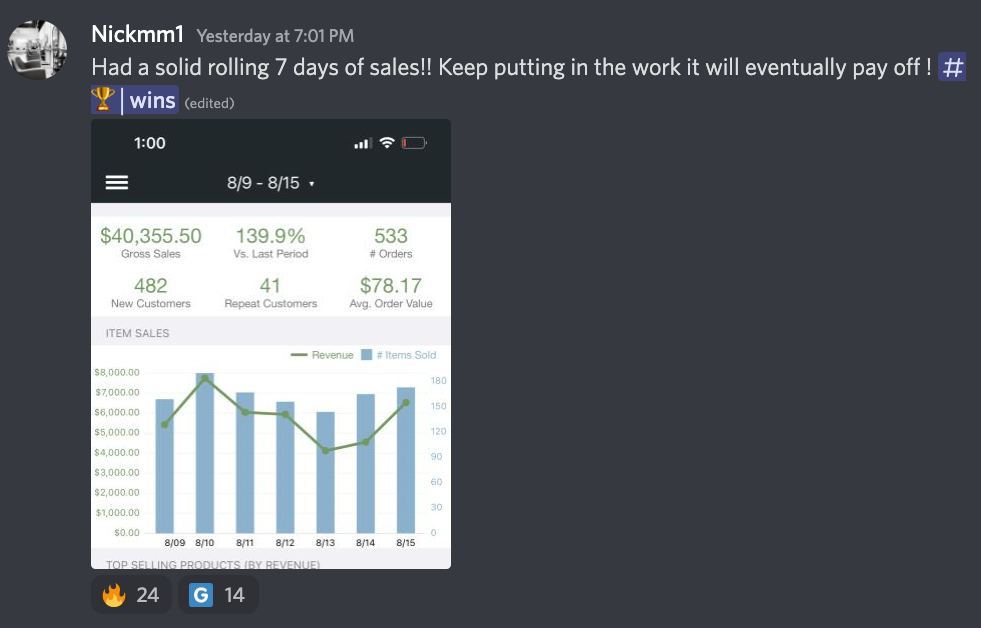Open the Top Selling Products section header
Screen dimensions: 981x628
(213, 563)
